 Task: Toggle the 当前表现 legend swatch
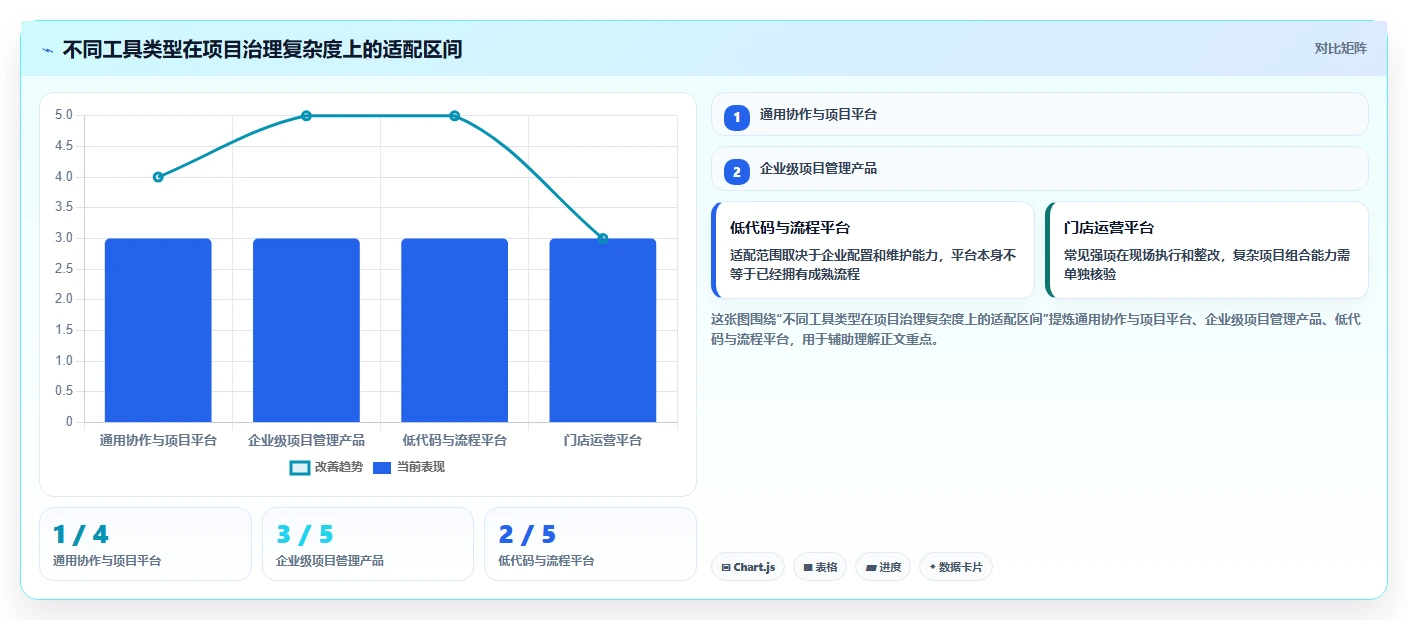(x=382, y=467)
